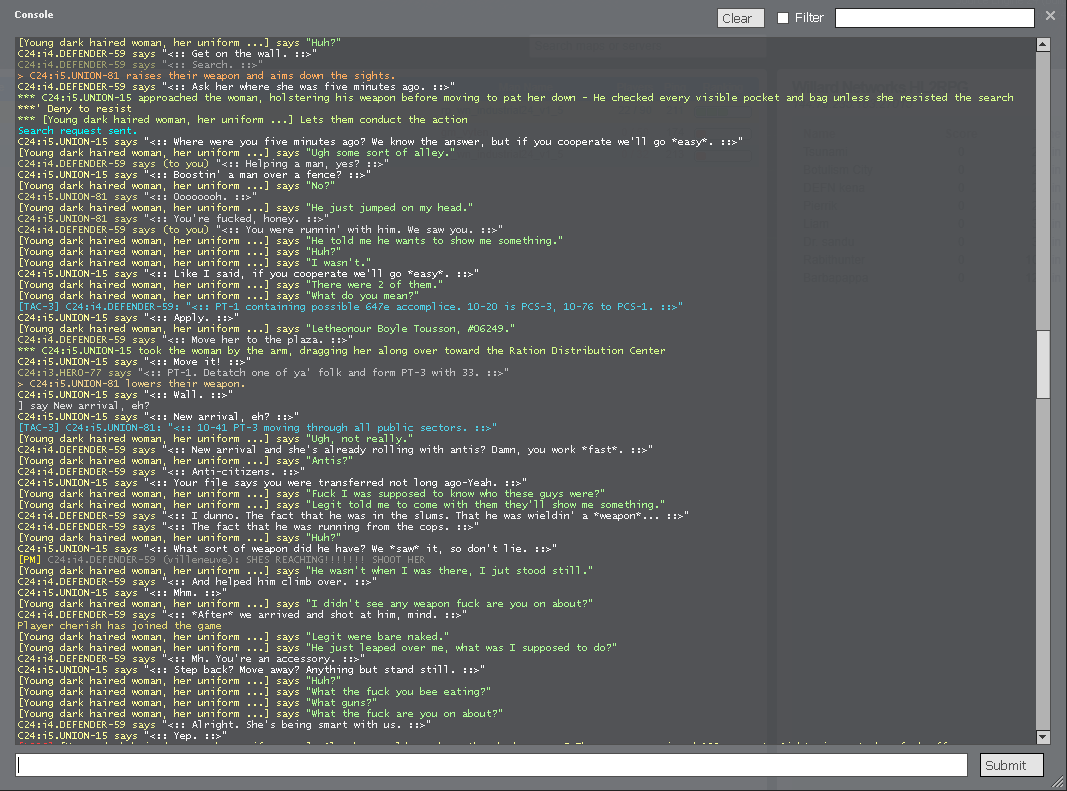
Task: Click the line '] say New arrival, eh?'
Action: tap(84, 406)
